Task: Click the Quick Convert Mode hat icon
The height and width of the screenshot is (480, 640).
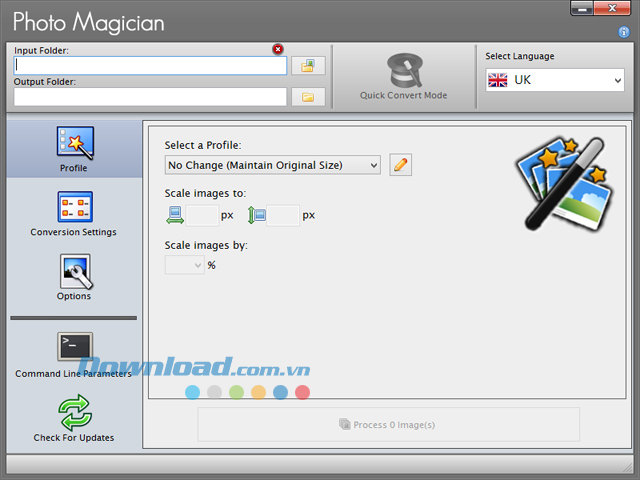Action: coord(404,70)
